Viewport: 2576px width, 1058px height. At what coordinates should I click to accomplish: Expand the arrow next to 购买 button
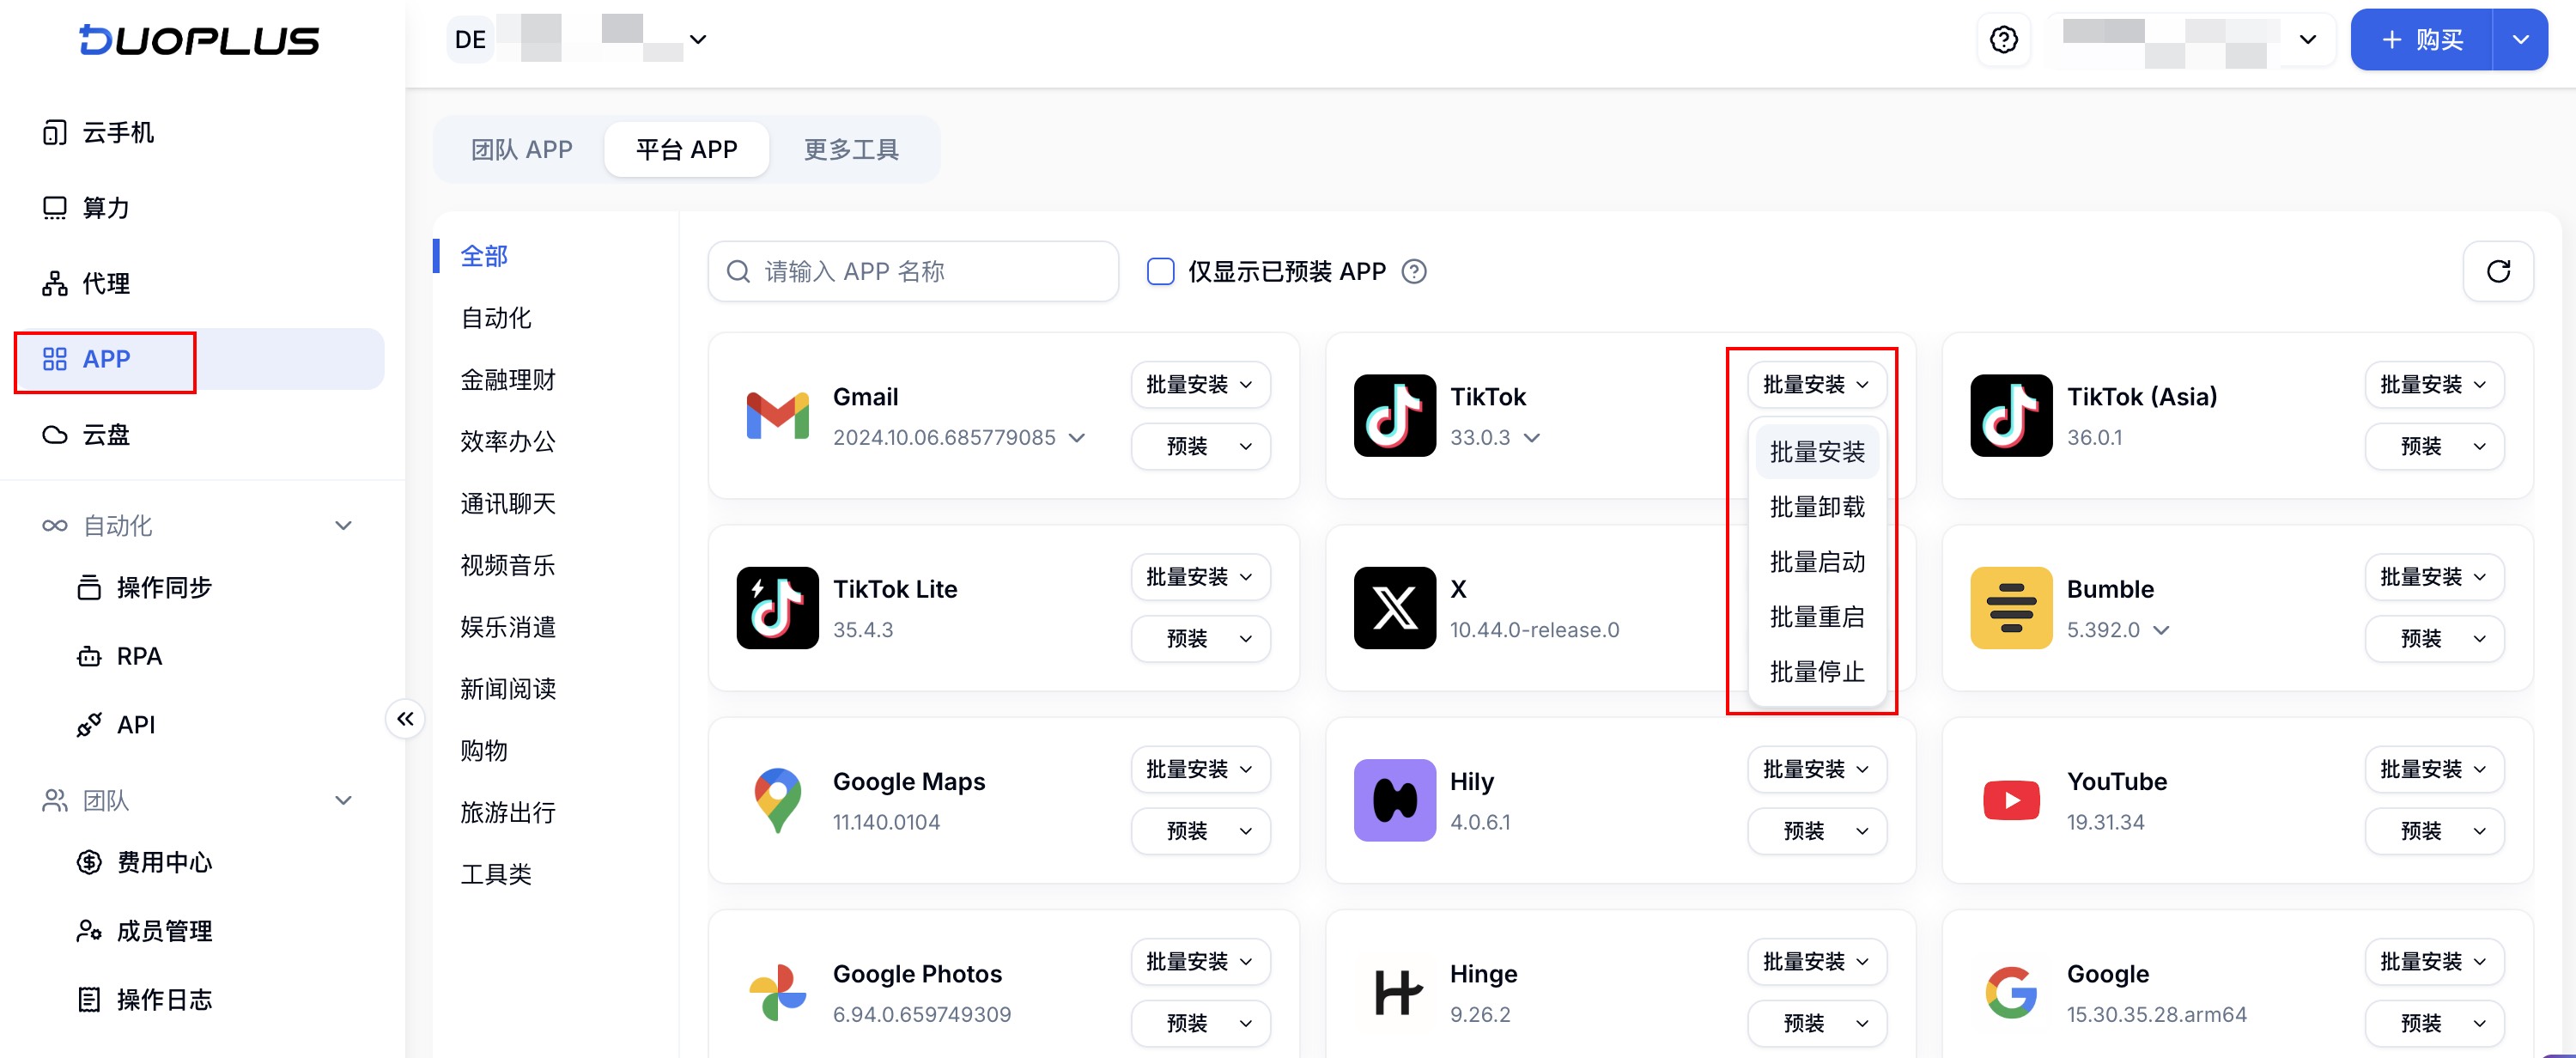click(x=2520, y=40)
